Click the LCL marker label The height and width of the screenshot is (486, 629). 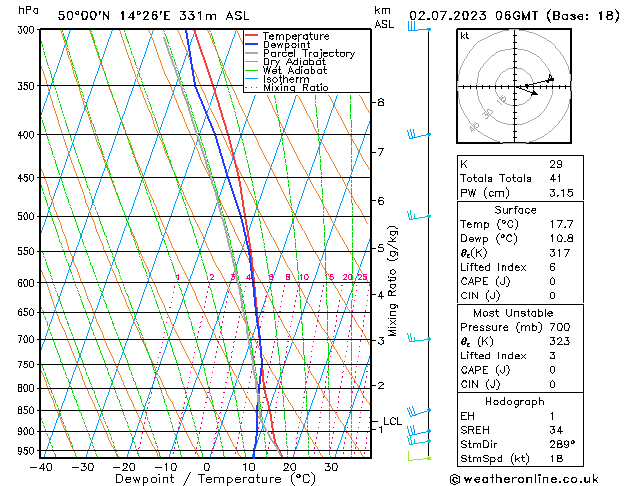coord(392,422)
